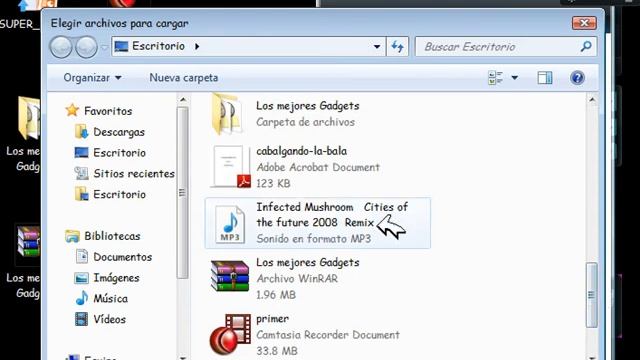
Task: Click the refresh button next to address bar
Action: (x=397, y=47)
